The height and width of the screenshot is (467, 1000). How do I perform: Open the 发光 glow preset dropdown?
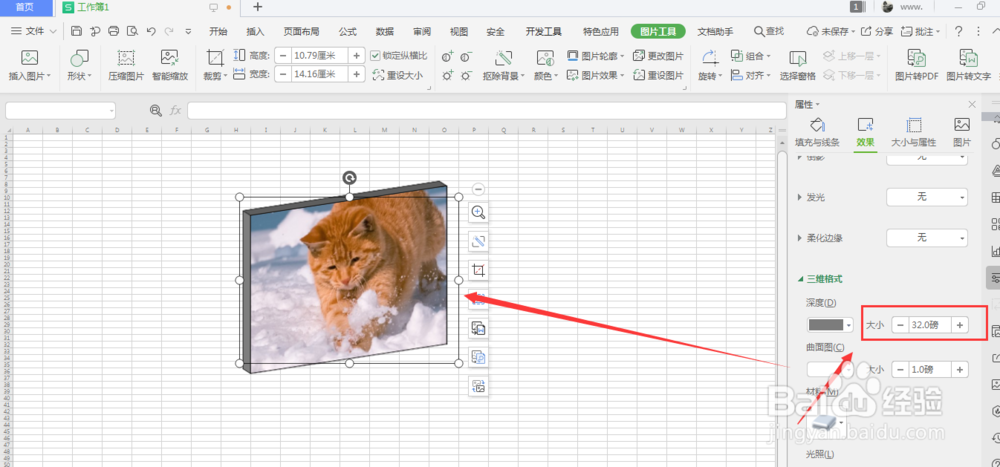[x=927, y=198]
